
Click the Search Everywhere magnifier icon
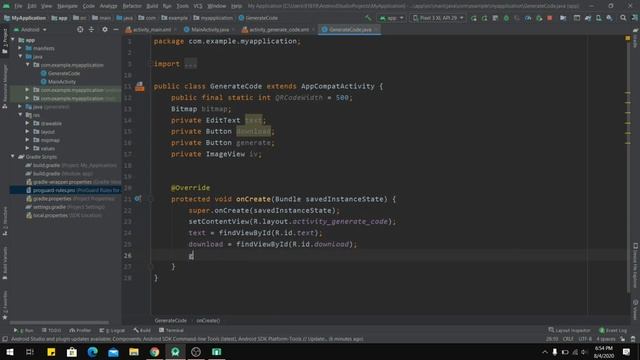pyautogui.click(x=623, y=18)
